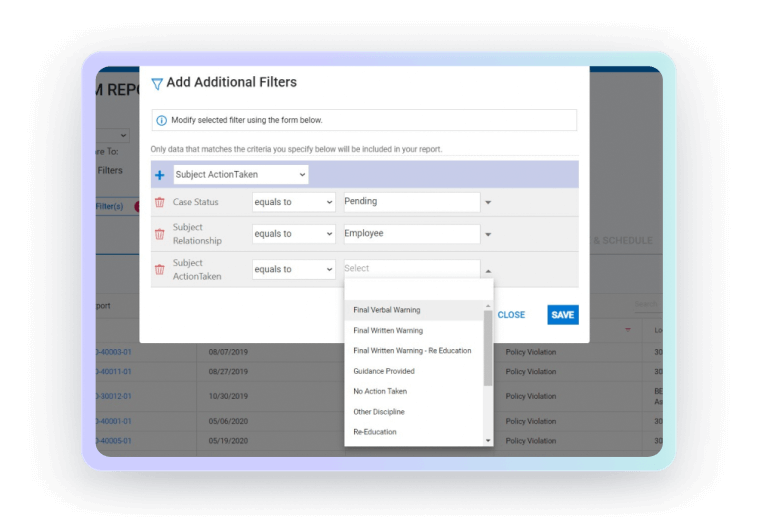Click the funnel icon beside Add Additional Filters

[x=156, y=84]
